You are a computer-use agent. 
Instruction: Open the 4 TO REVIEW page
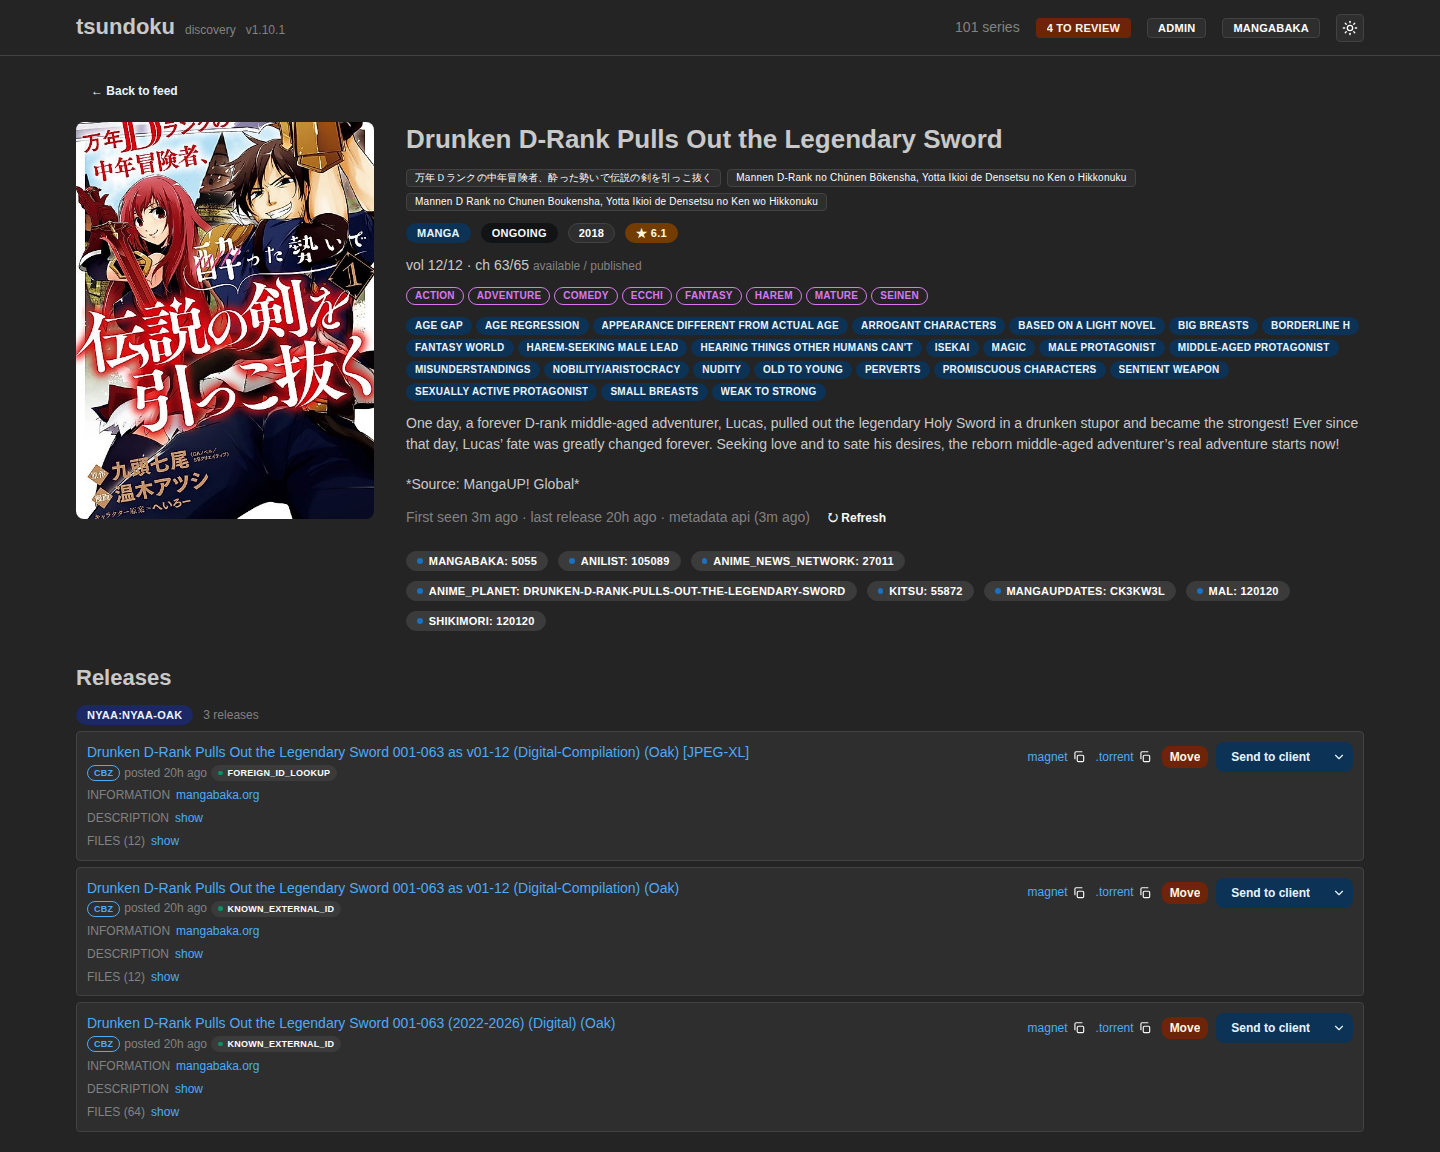pyautogui.click(x=1083, y=28)
